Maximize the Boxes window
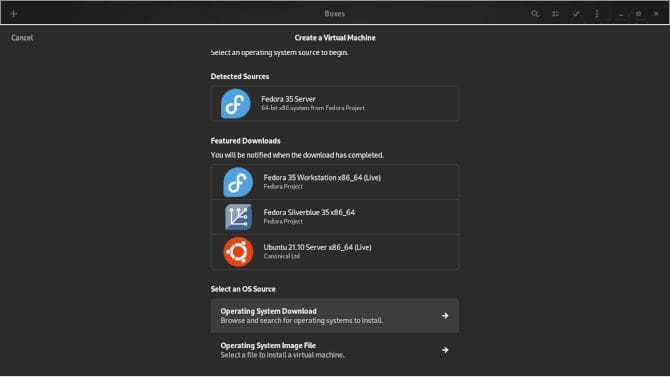 (x=638, y=14)
